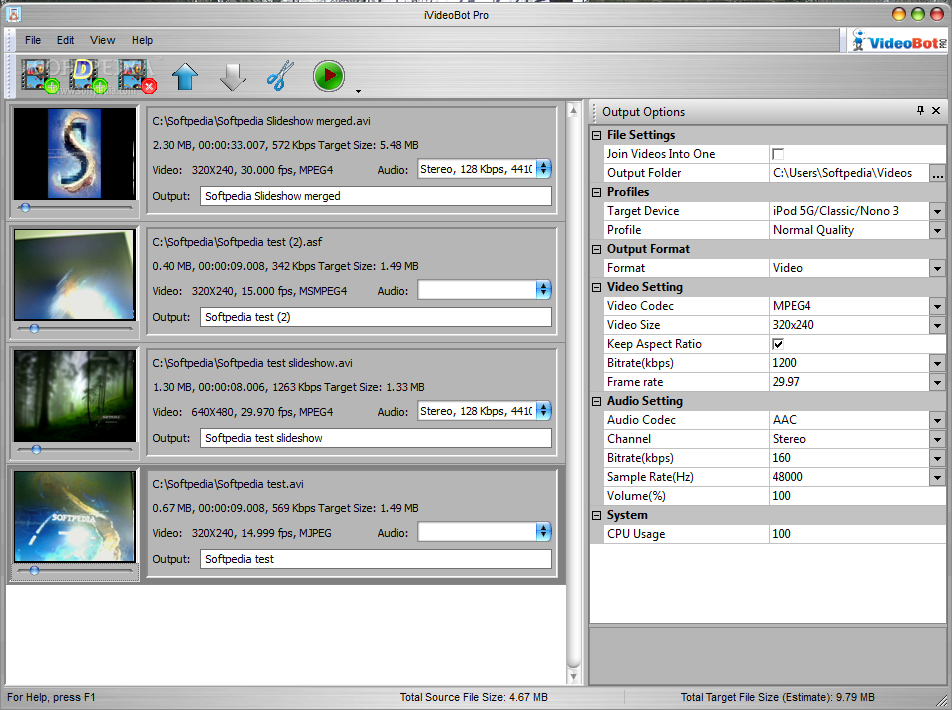Click the preview slider under Softpedia test (2) thumbnail
952x710 pixels.
pyautogui.click(x=75, y=329)
